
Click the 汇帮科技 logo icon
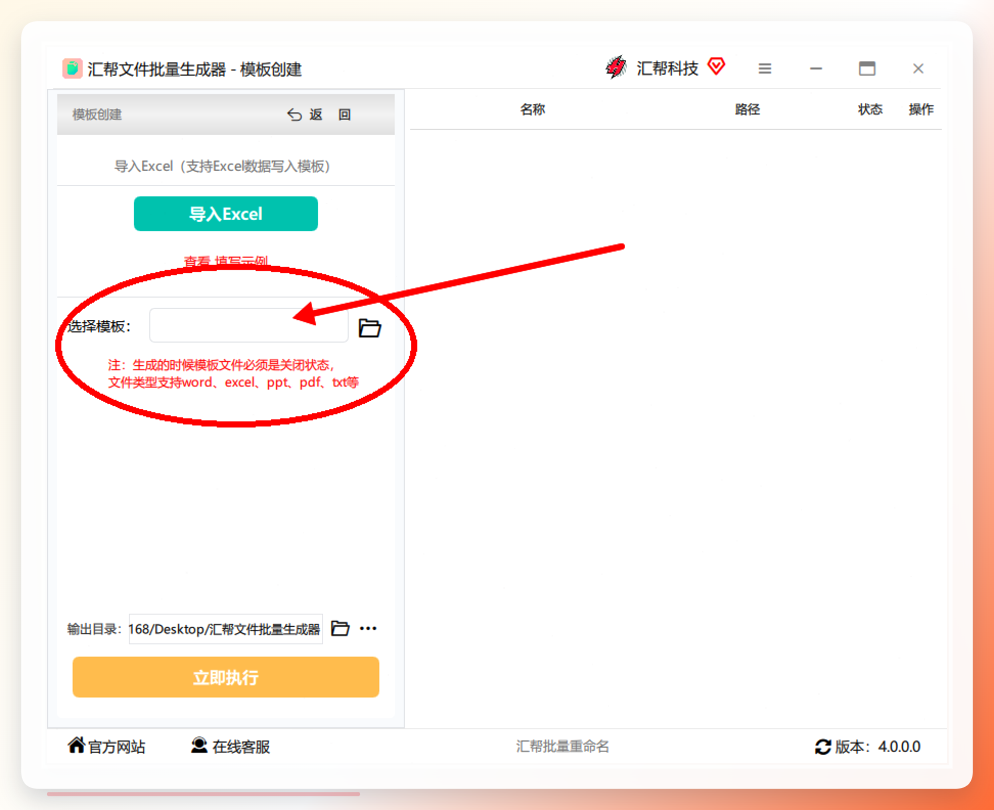click(x=616, y=67)
